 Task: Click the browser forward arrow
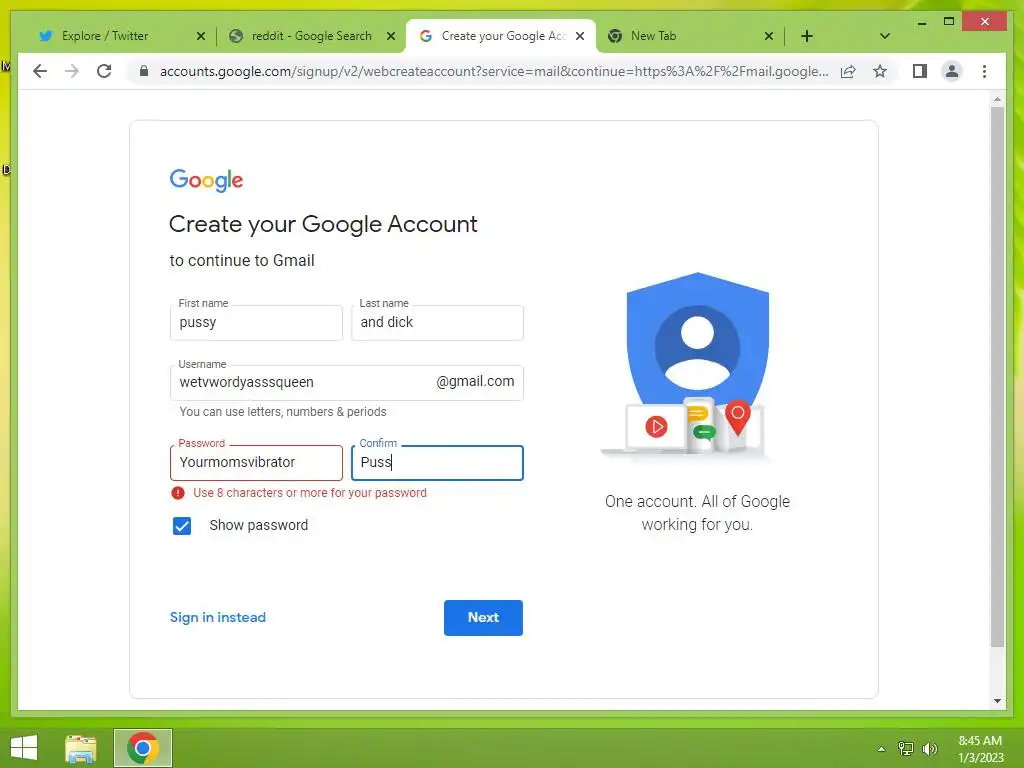click(72, 71)
